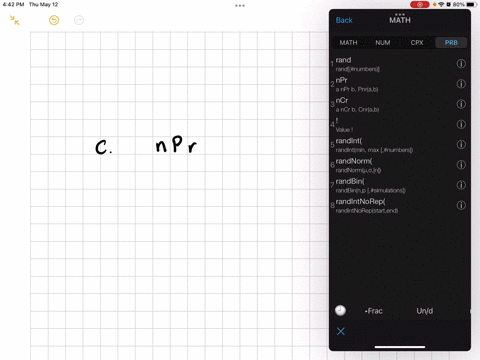Image resolution: width=480 pixels, height=360 pixels.
Task: Tap the ▸Frac conversion button
Action: [x=374, y=311]
